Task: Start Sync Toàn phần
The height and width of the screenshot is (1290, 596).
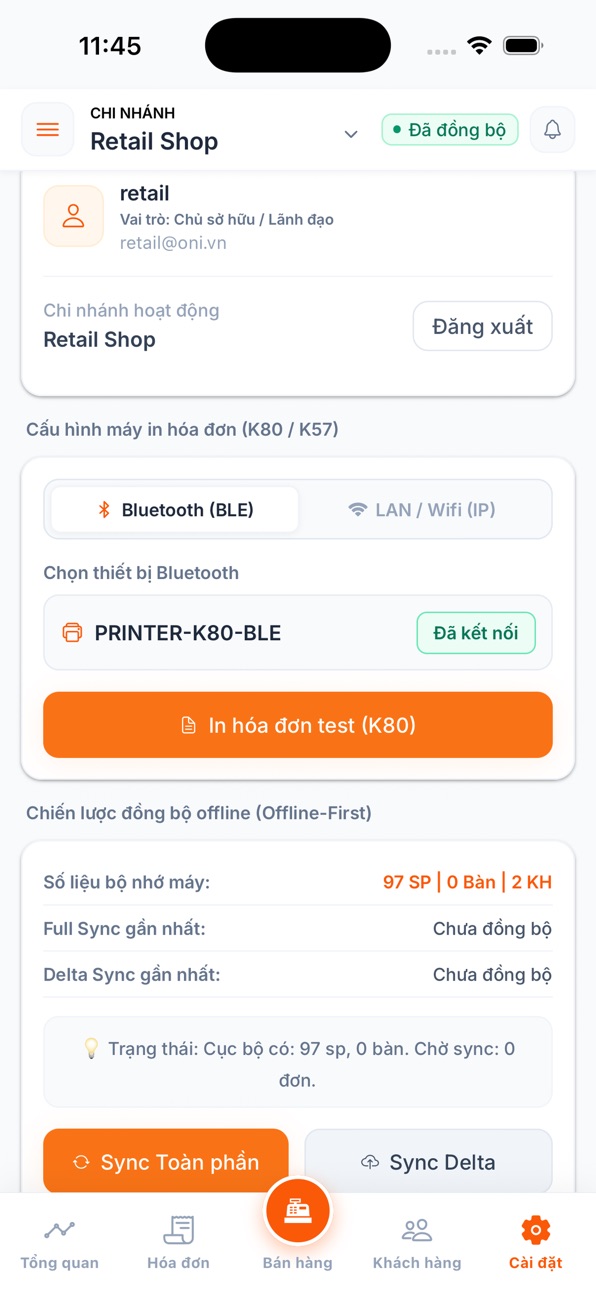Action: [x=166, y=1162]
